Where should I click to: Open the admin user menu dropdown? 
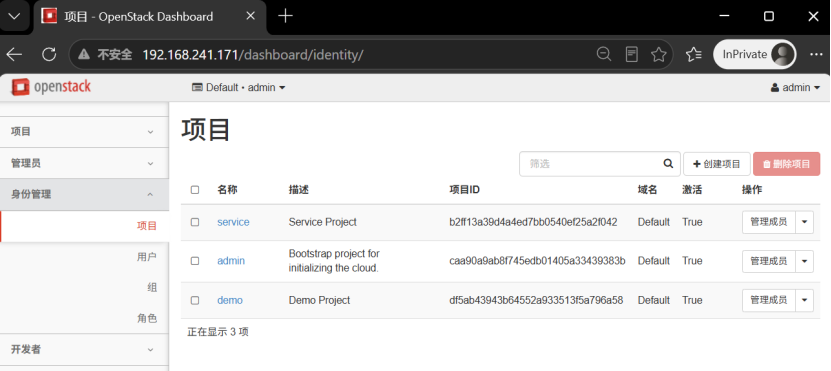(795, 87)
